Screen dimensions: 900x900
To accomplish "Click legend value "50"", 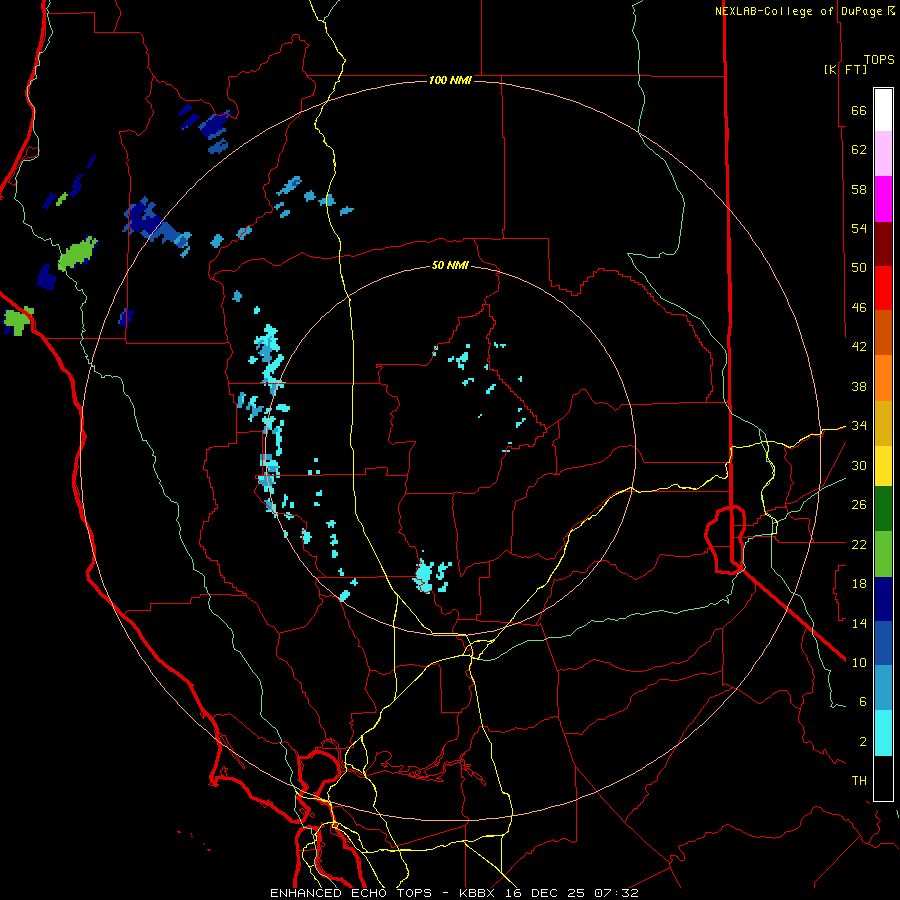I will point(859,267).
